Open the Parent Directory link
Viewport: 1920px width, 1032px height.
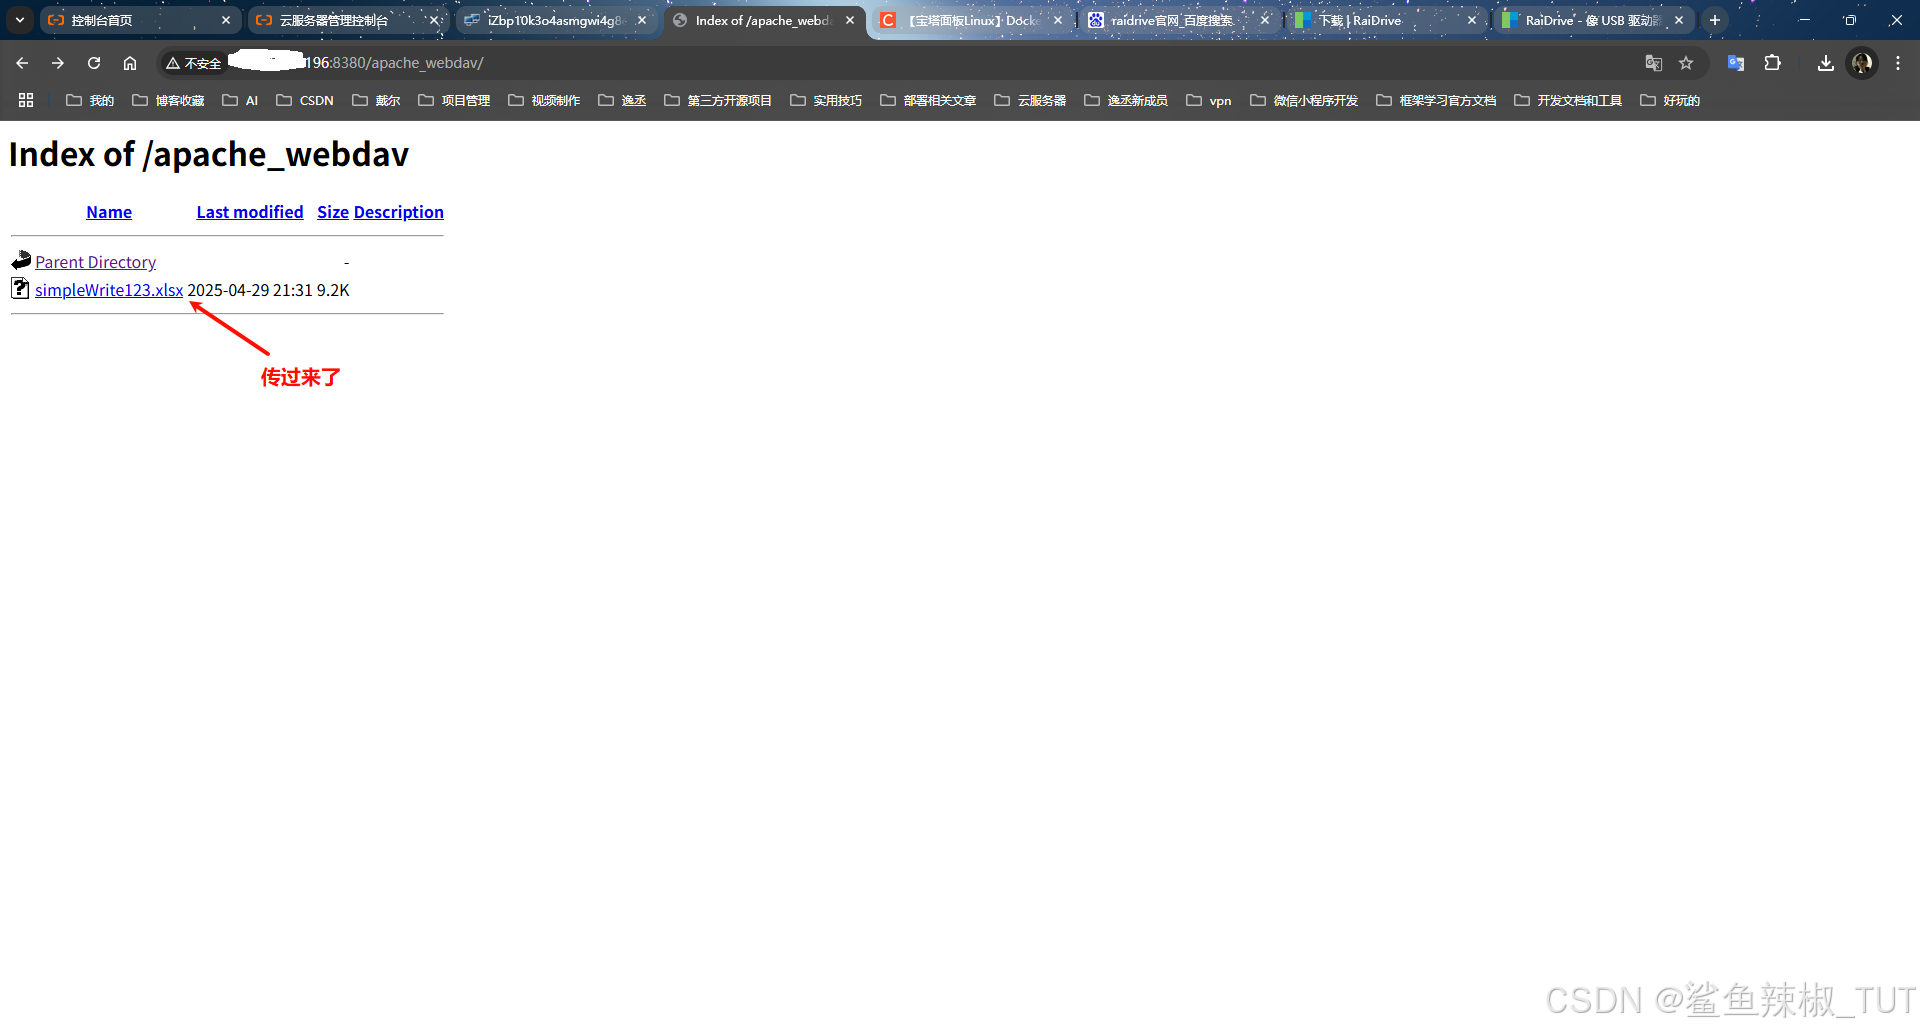coord(95,262)
